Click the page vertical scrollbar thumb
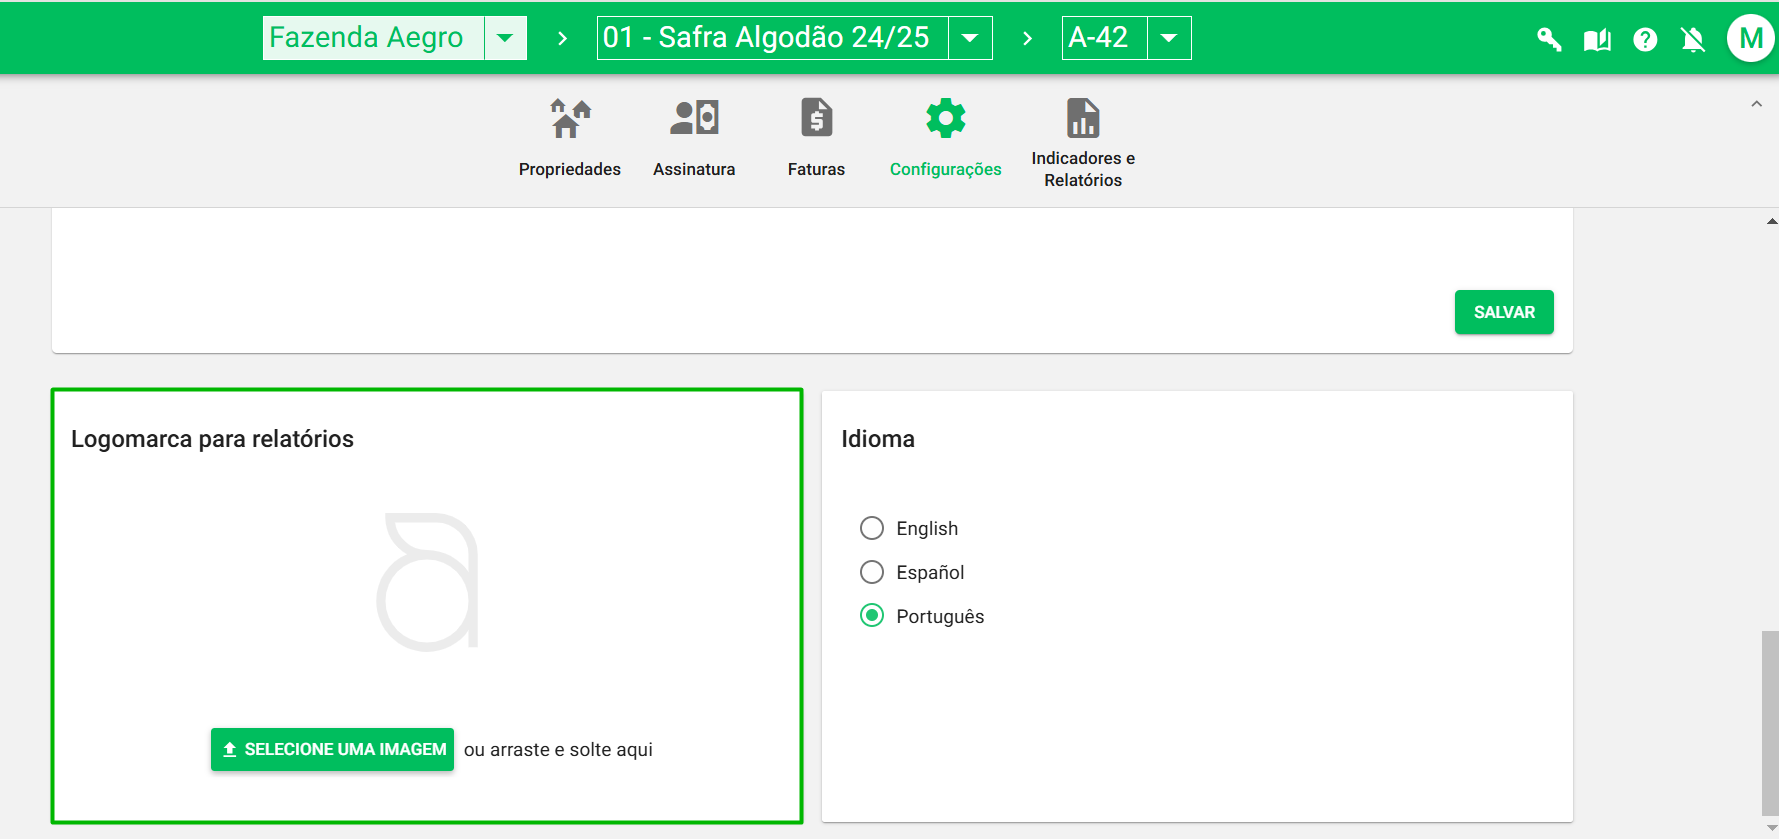 pyautogui.click(x=1770, y=722)
